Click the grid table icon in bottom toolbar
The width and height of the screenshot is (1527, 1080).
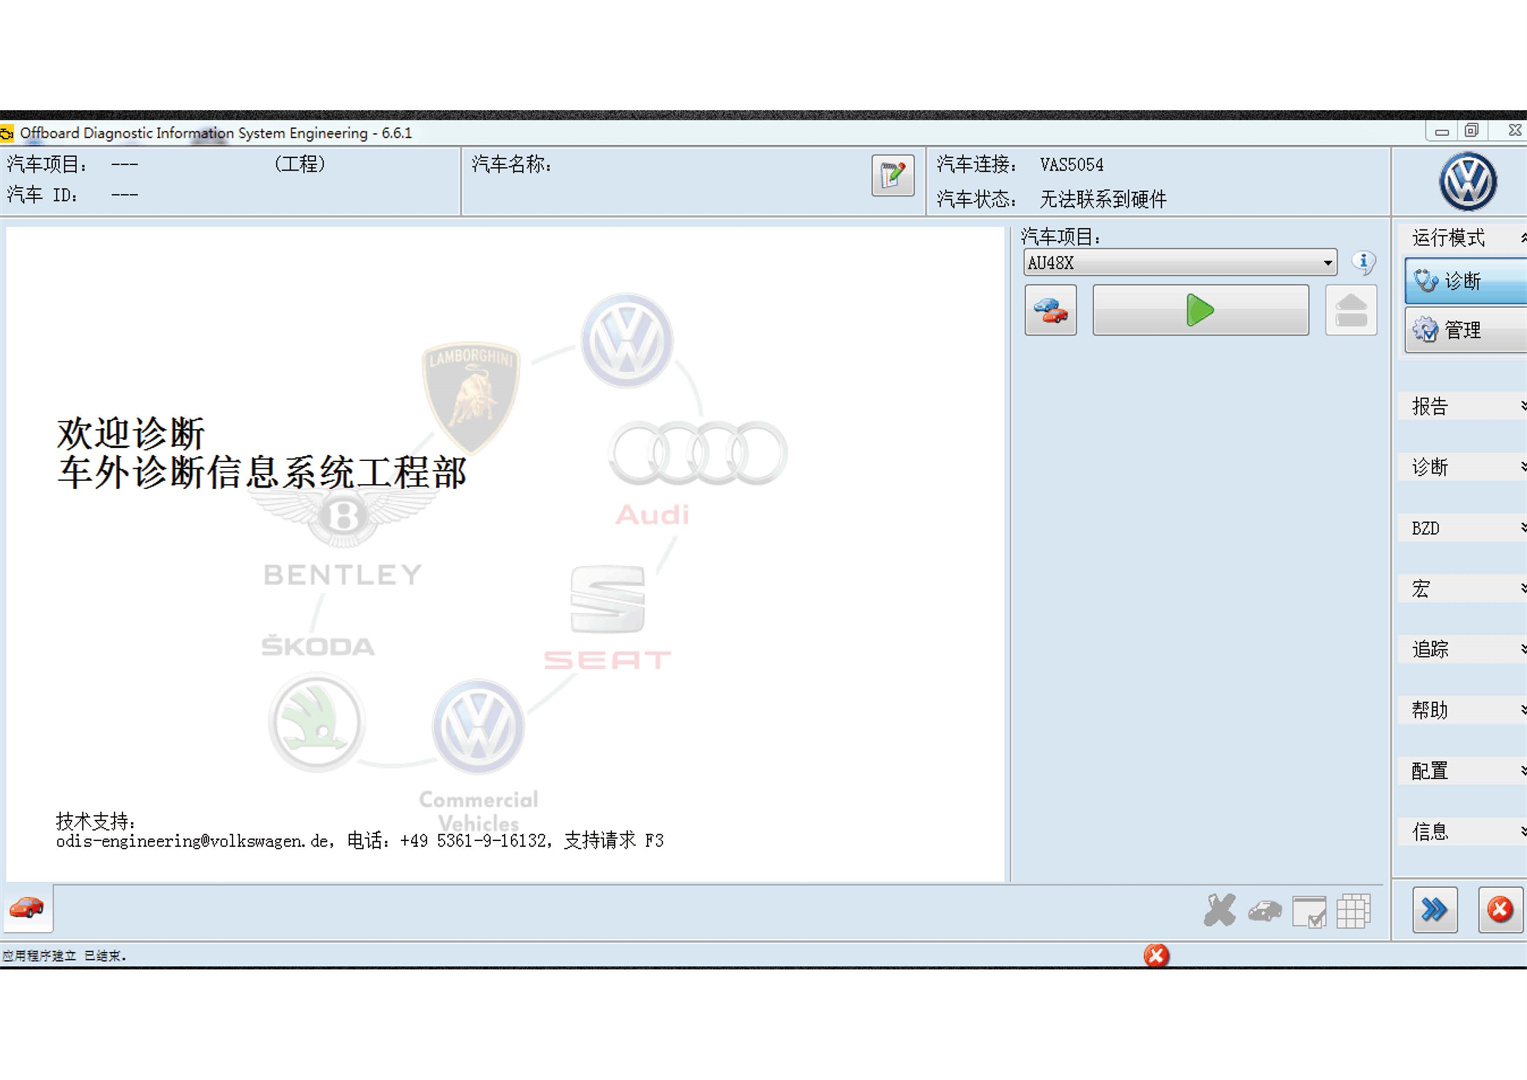pos(1353,911)
